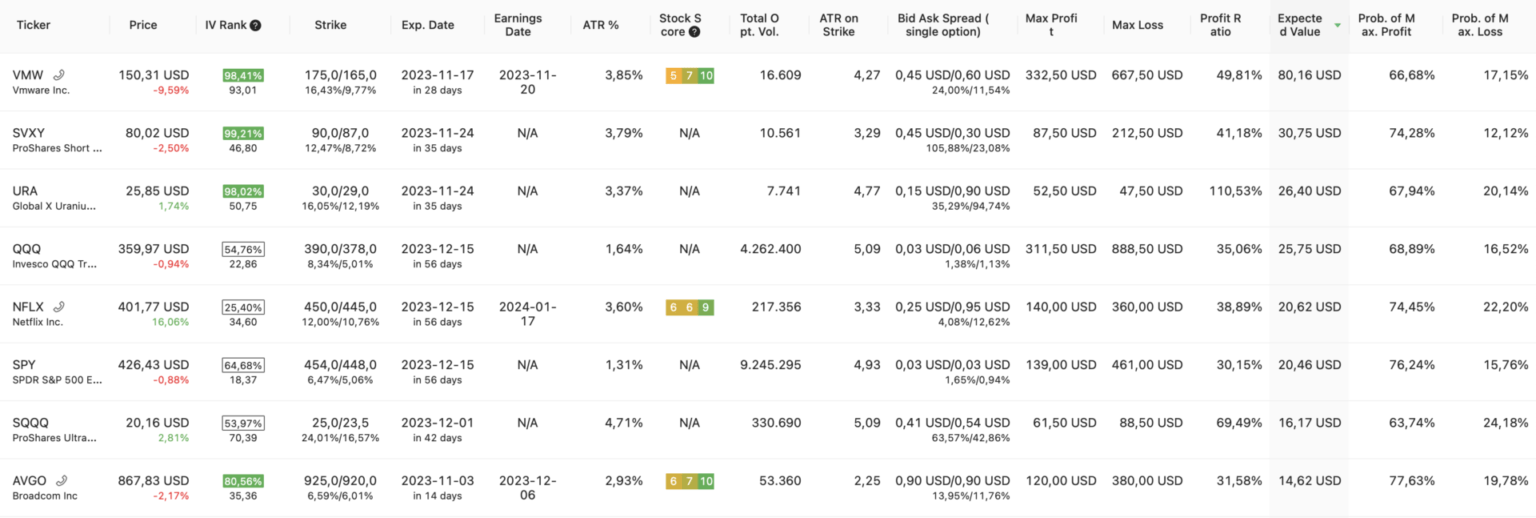Open the QQQ ticker link
1536x518 pixels.
click(27, 249)
